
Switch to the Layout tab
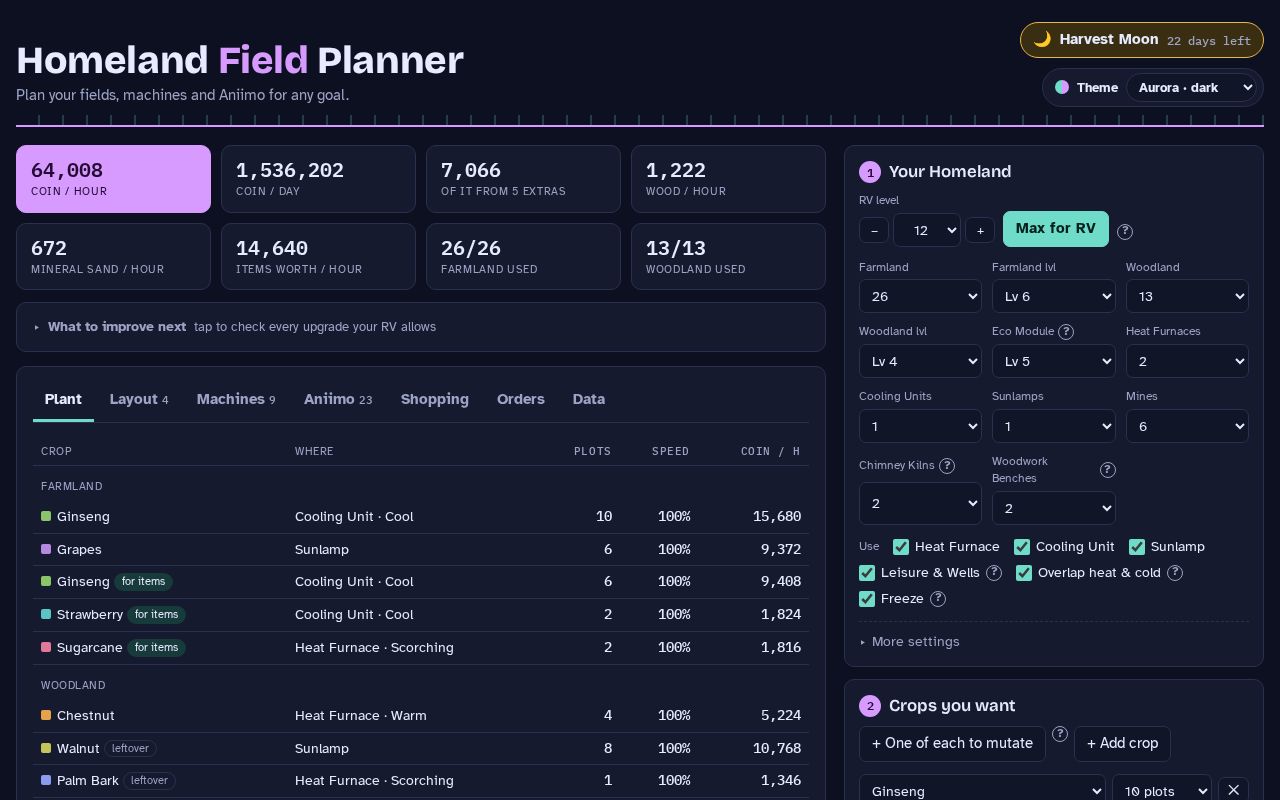[139, 399]
